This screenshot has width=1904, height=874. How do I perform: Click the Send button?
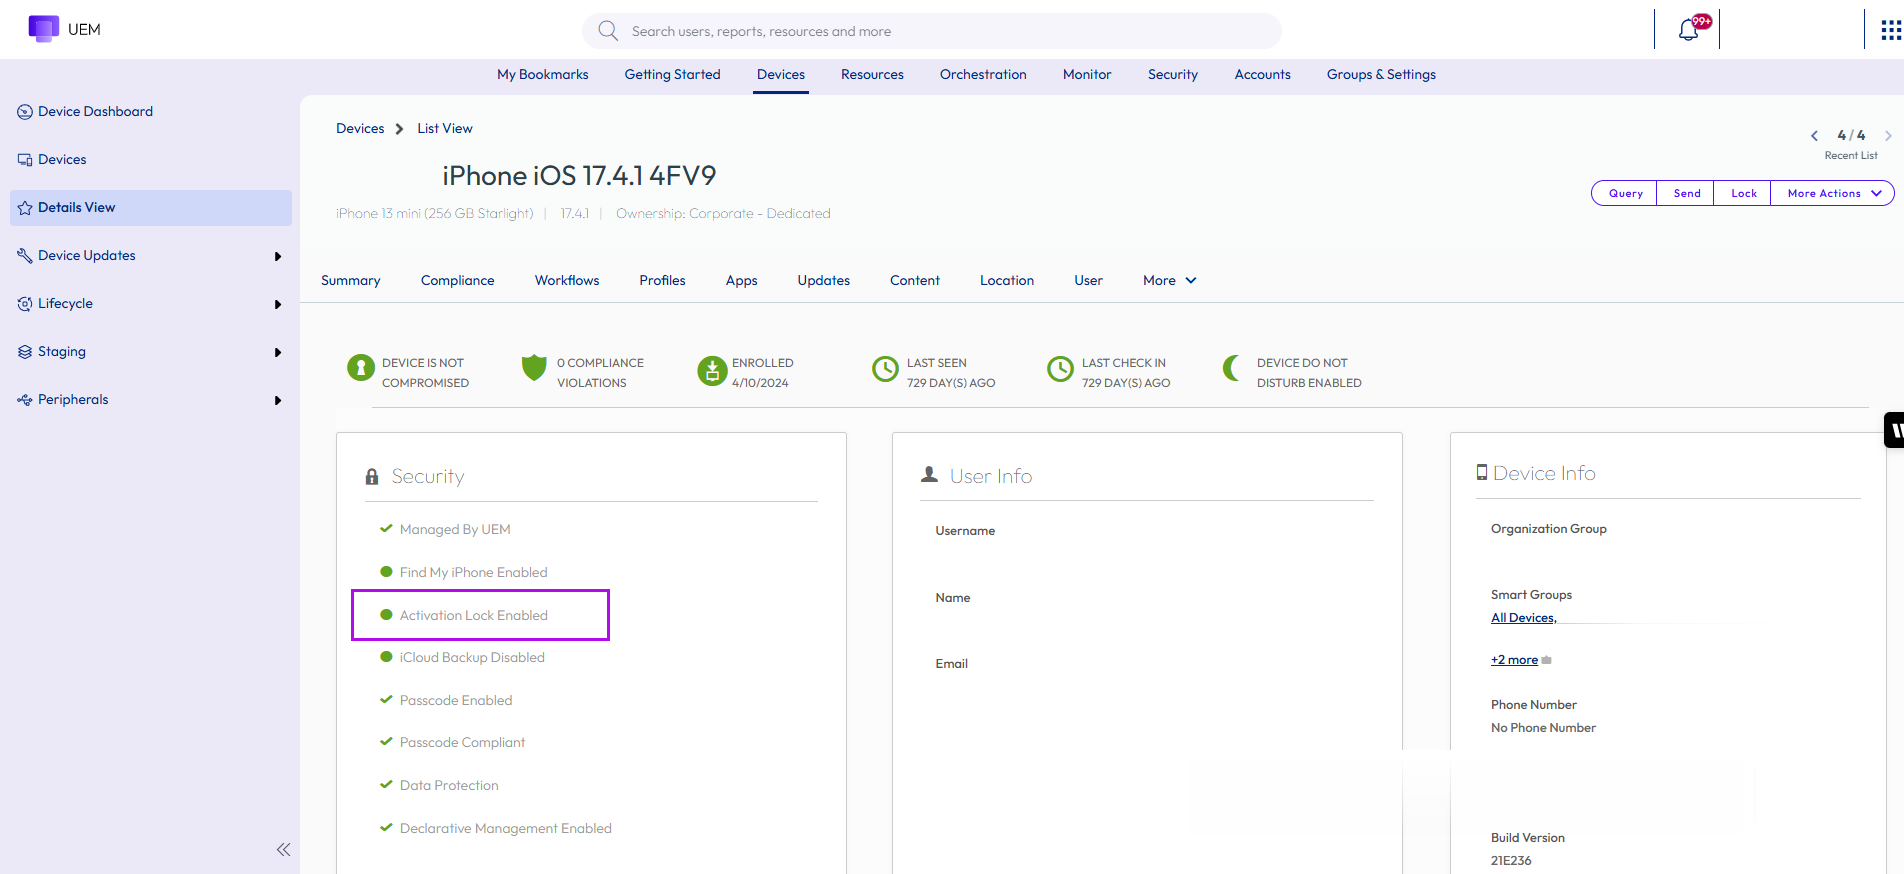point(1687,194)
